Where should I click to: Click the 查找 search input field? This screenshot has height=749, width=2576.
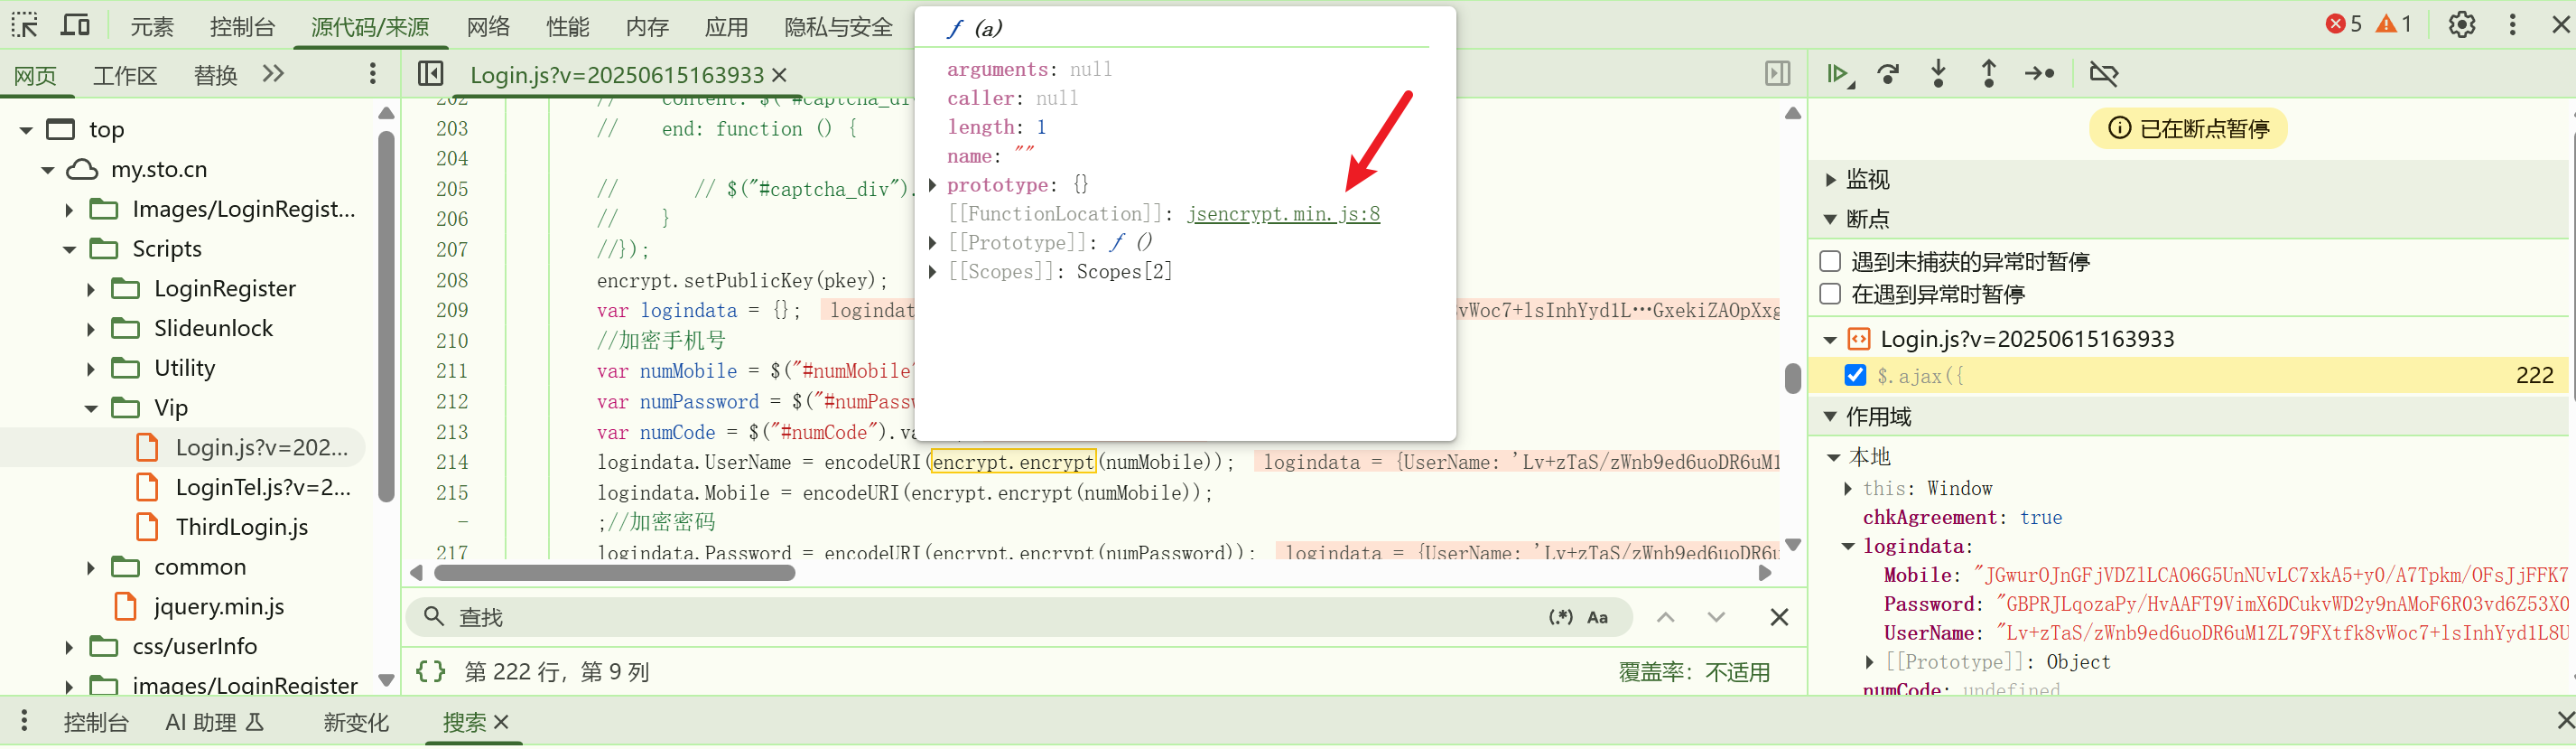(990, 617)
